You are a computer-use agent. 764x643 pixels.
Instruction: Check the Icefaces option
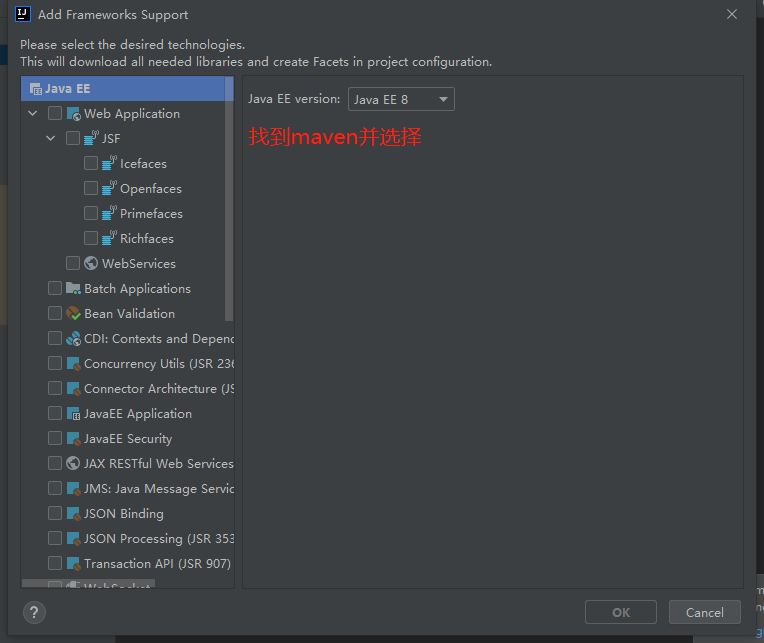(91, 163)
